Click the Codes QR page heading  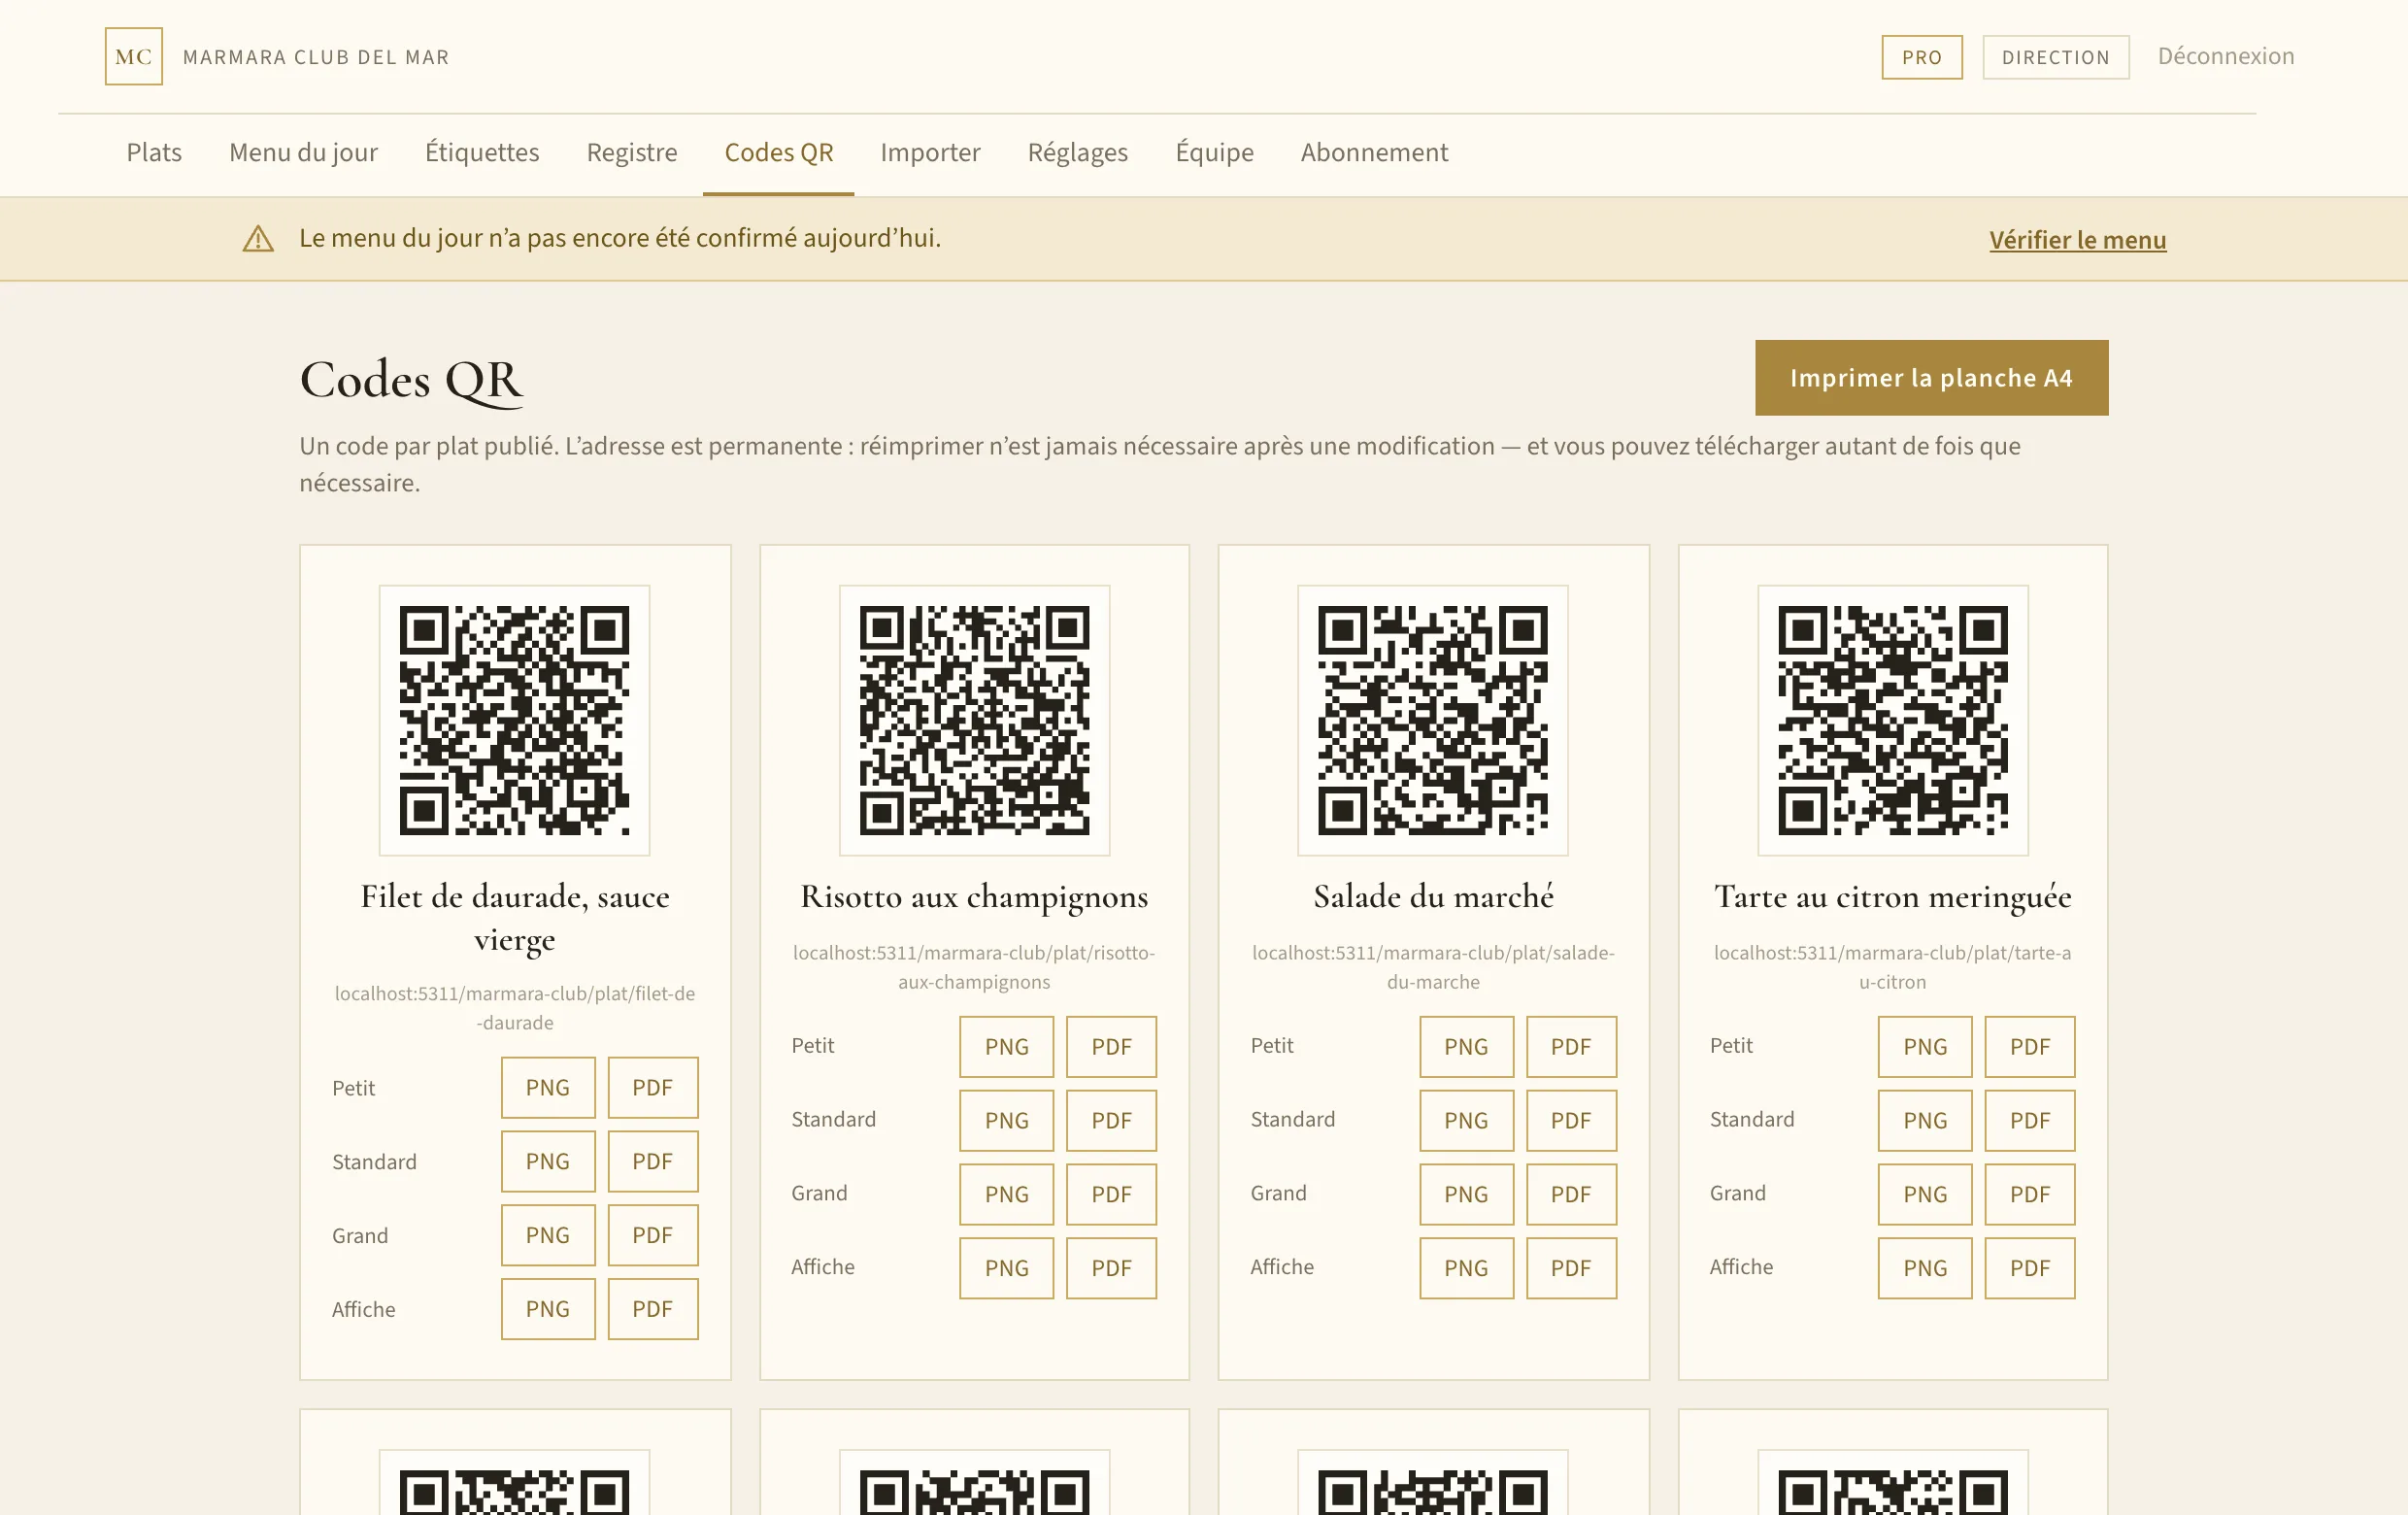click(x=411, y=380)
